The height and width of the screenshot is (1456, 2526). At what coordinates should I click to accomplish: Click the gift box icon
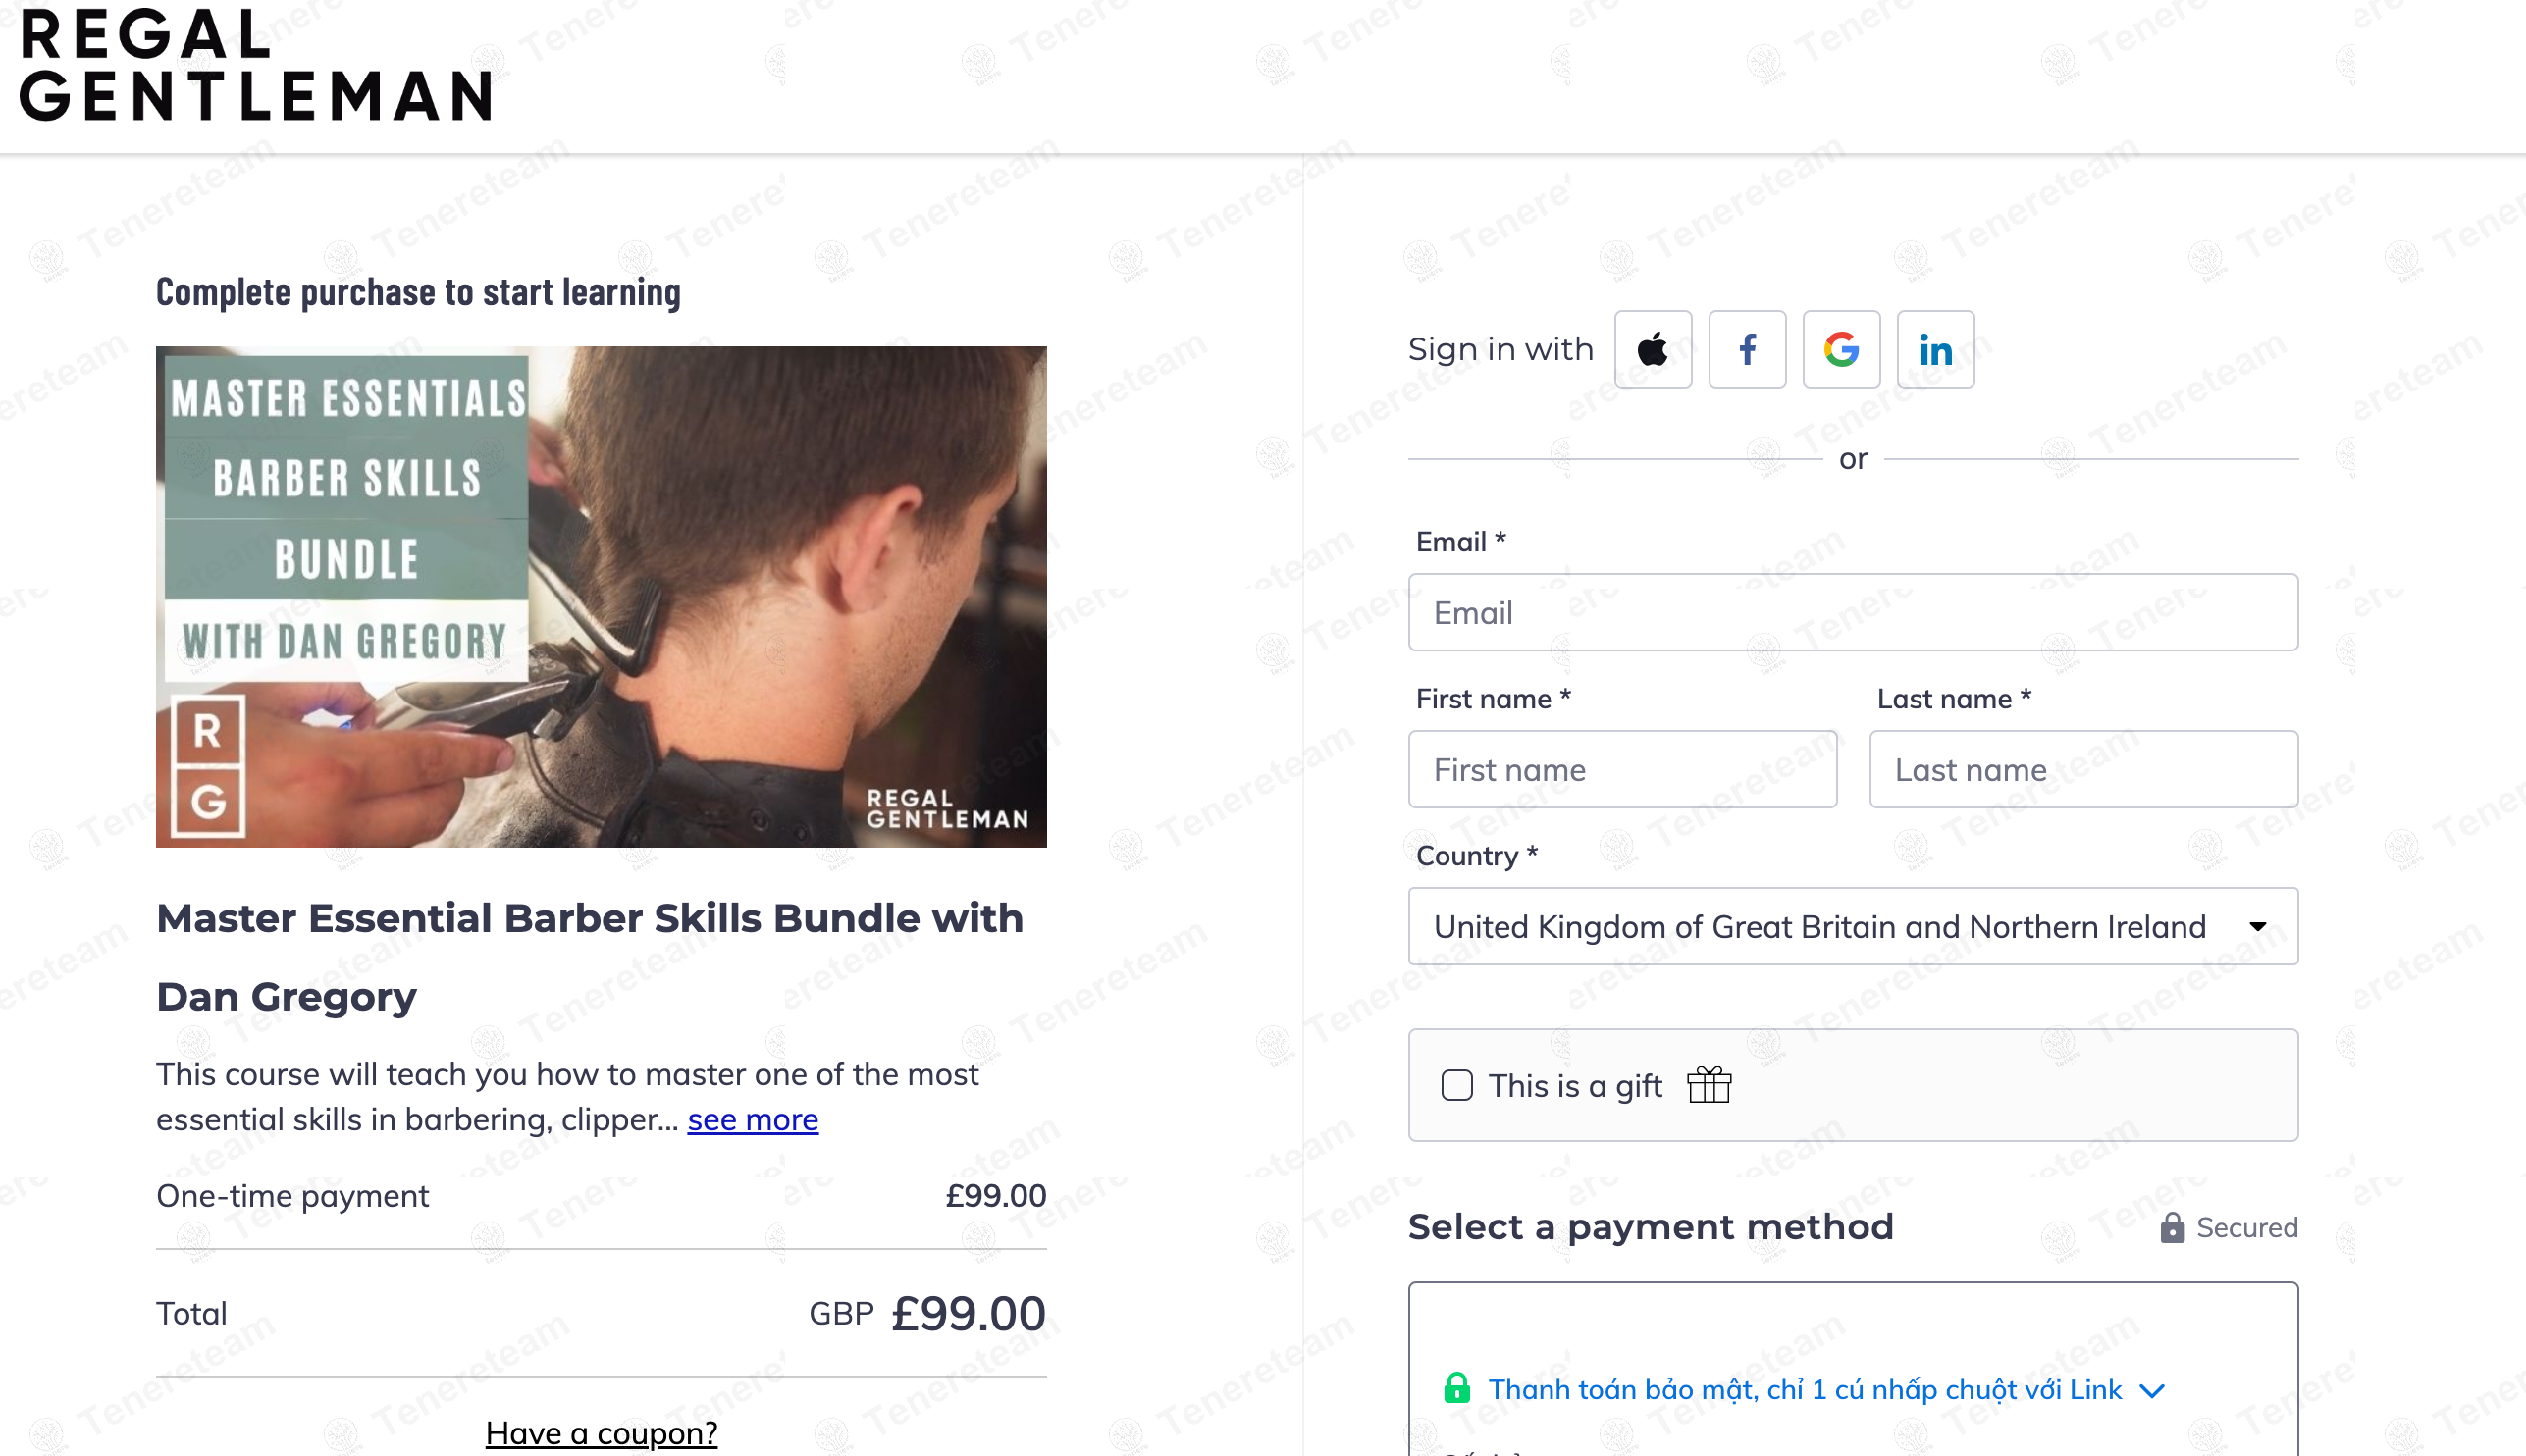tap(1709, 1085)
